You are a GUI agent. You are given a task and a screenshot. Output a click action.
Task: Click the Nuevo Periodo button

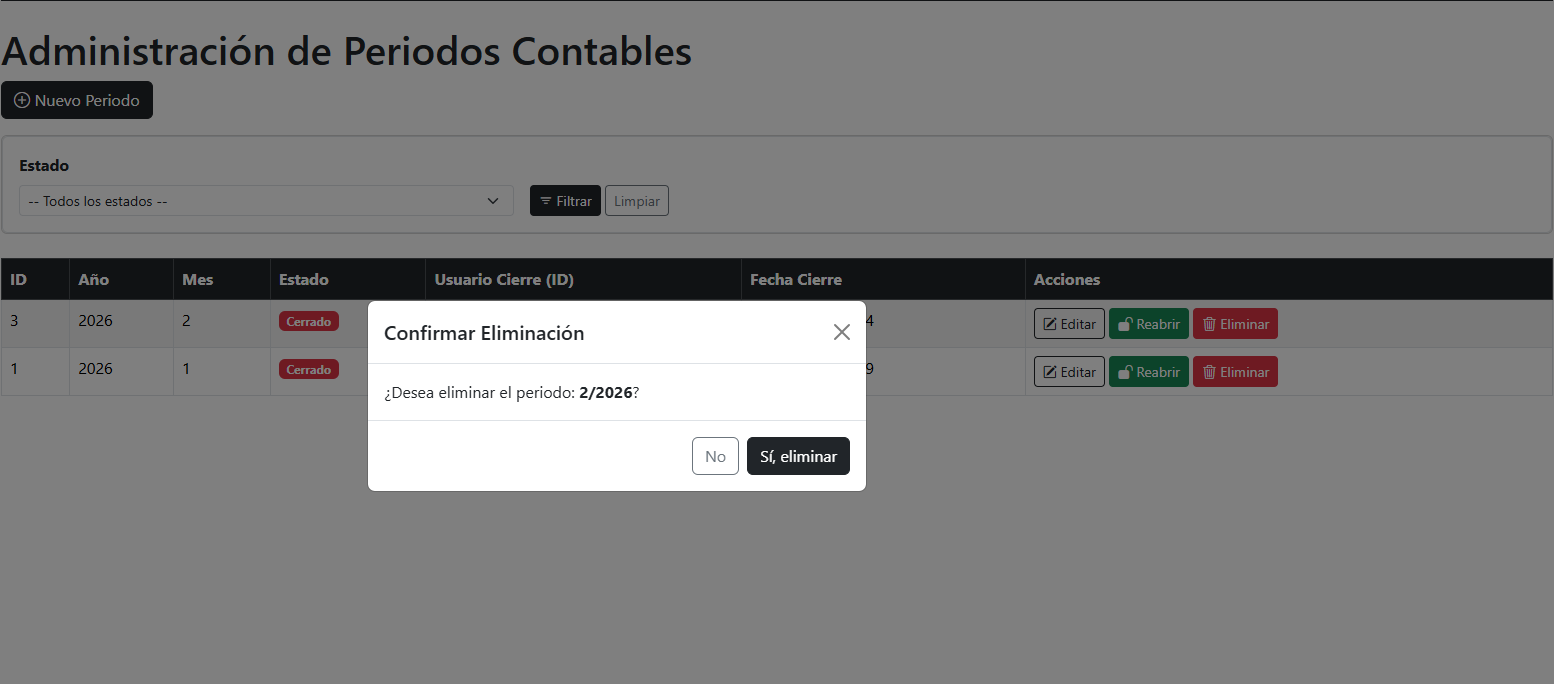click(77, 100)
